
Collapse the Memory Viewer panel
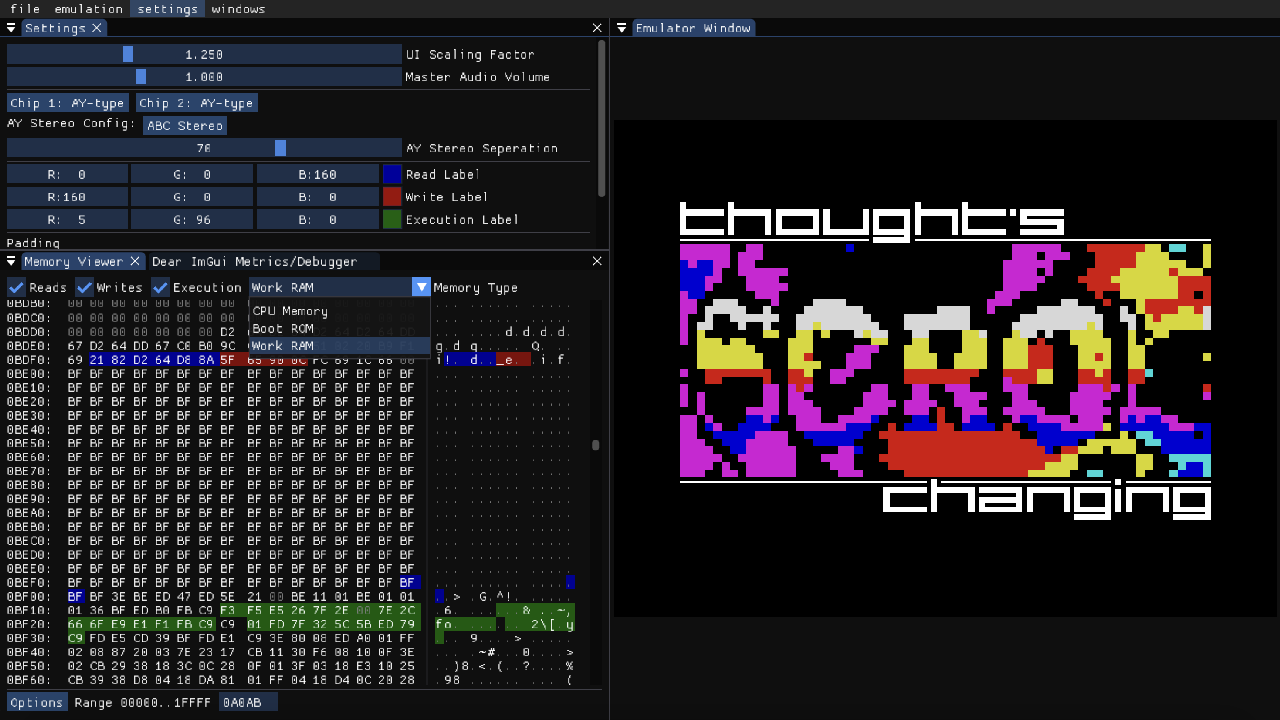10,261
